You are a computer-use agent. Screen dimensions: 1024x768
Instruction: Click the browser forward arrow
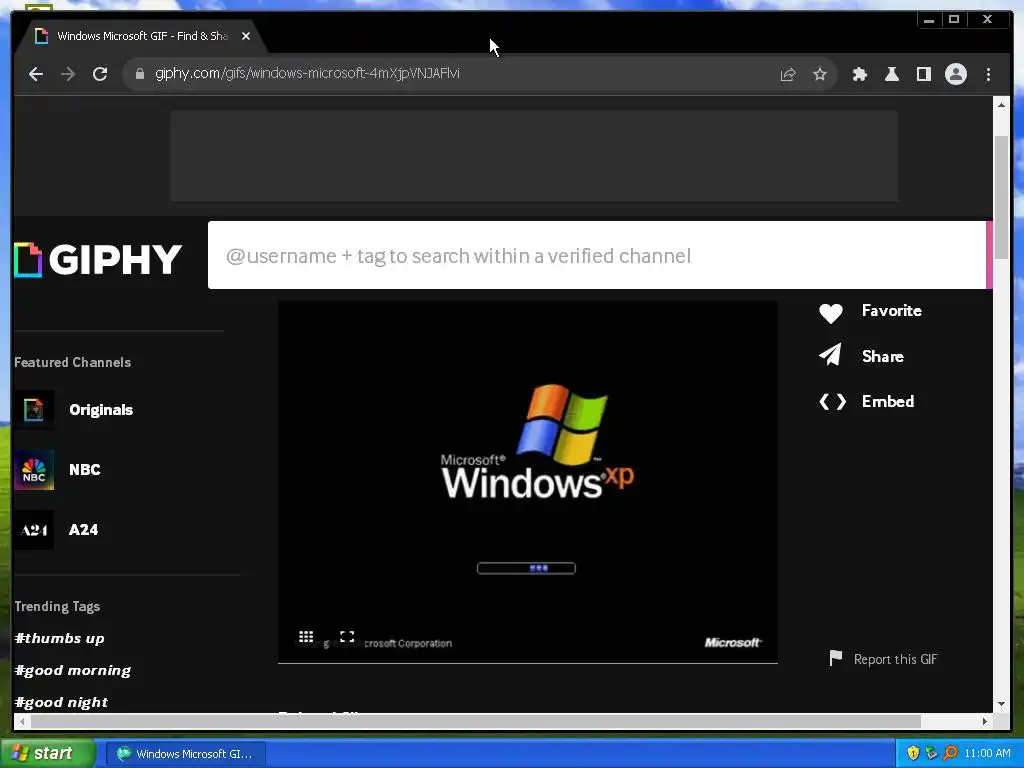coord(68,74)
